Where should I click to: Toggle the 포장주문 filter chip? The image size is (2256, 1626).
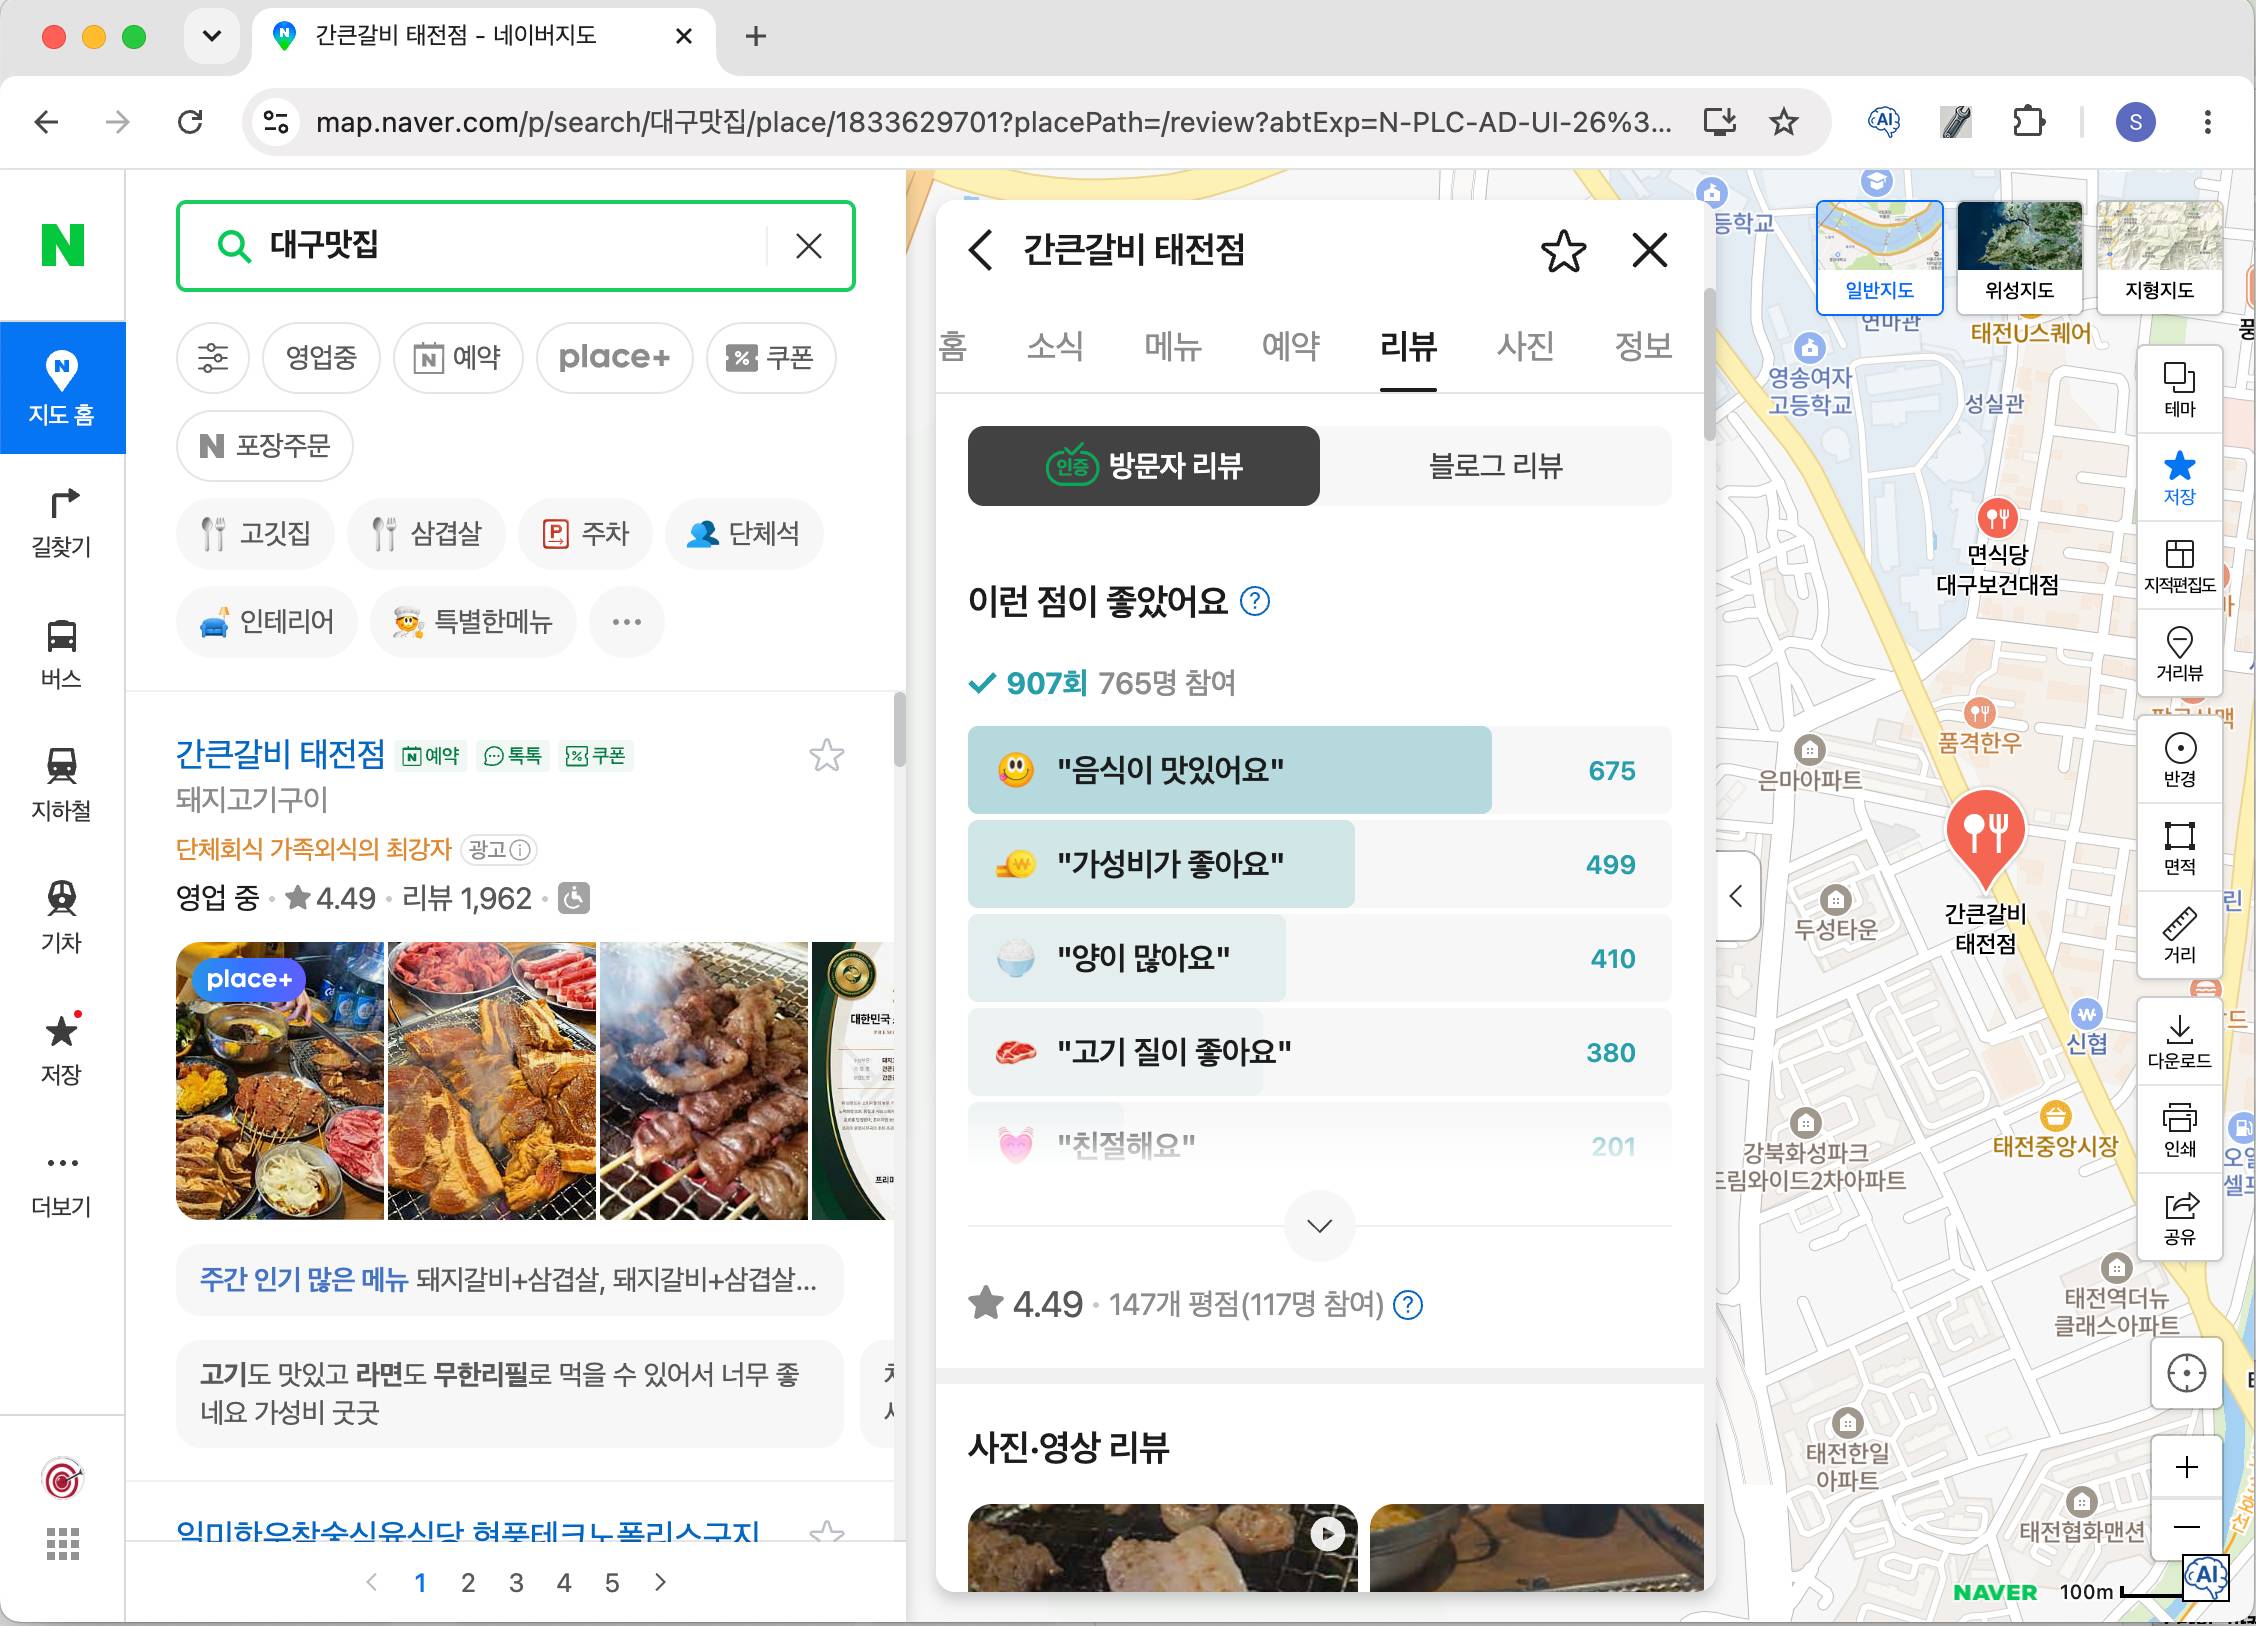pos(265,446)
